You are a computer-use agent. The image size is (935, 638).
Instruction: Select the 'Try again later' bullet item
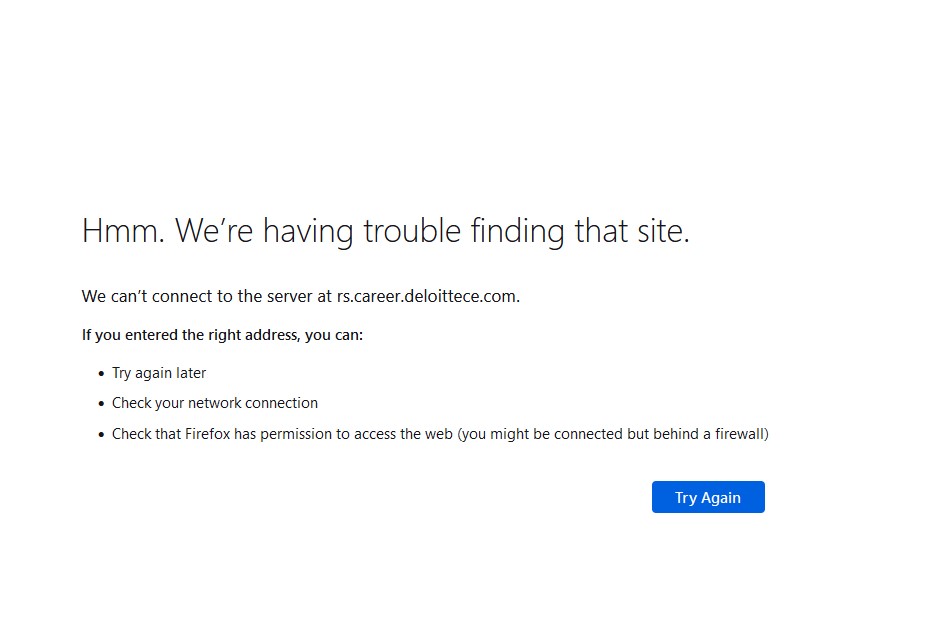[159, 372]
